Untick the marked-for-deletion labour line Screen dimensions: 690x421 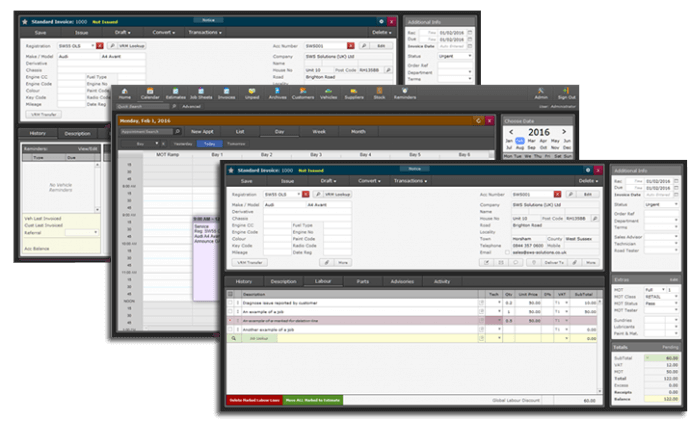[x=230, y=320]
